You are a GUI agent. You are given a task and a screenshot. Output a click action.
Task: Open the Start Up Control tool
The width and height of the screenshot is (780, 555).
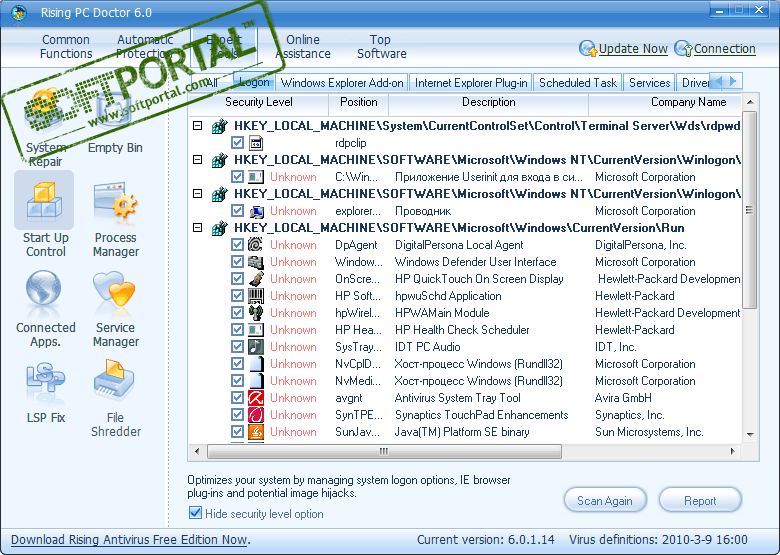point(45,215)
